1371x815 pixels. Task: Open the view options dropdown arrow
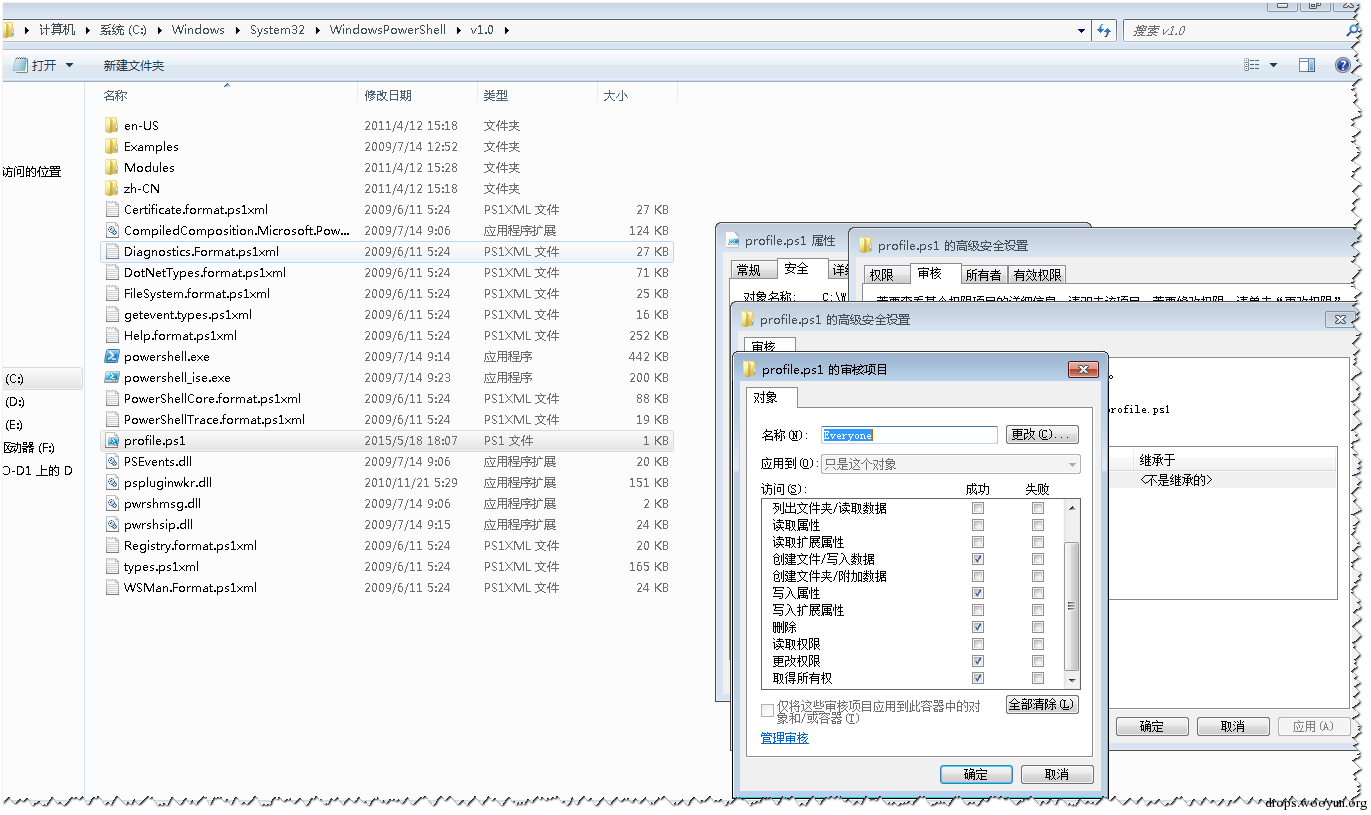click(1273, 65)
